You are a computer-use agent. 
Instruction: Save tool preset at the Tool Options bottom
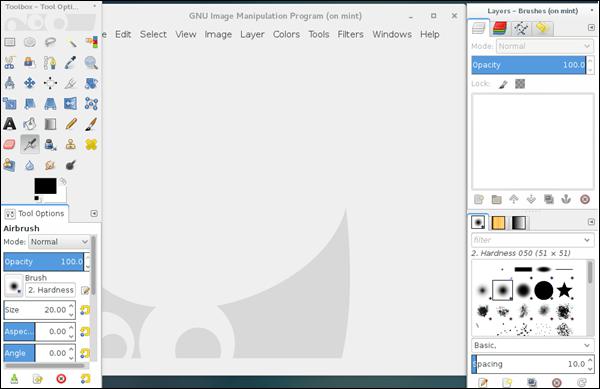(14, 379)
